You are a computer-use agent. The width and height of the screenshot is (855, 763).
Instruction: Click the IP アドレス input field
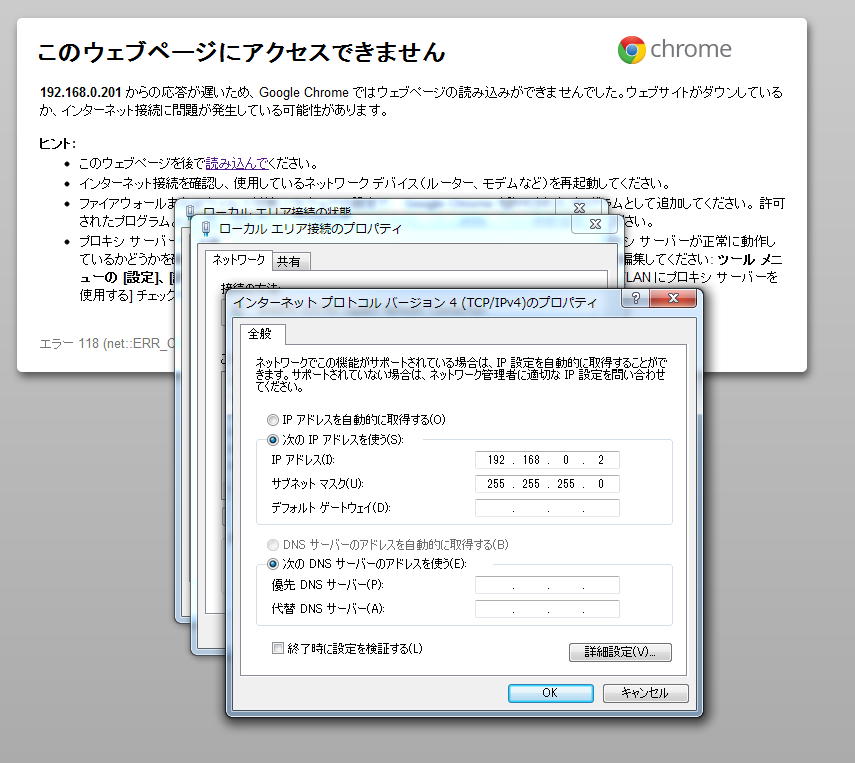547,460
